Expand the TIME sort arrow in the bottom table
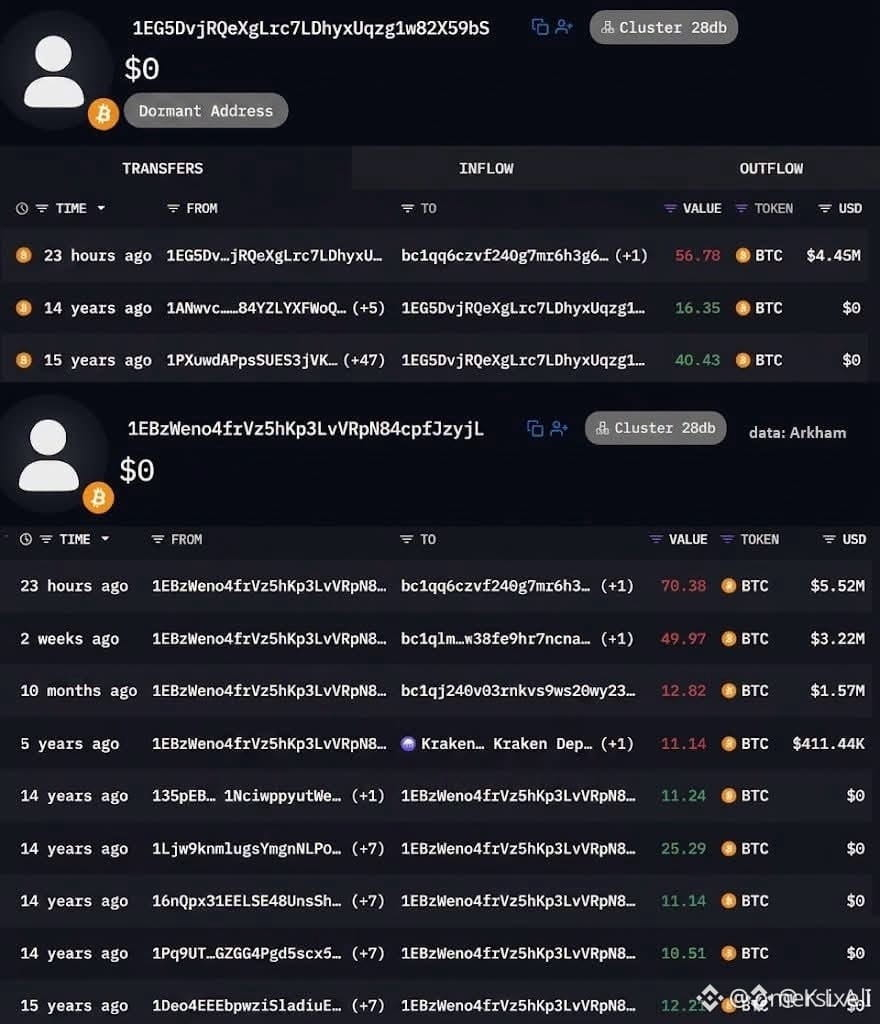 [x=105, y=539]
